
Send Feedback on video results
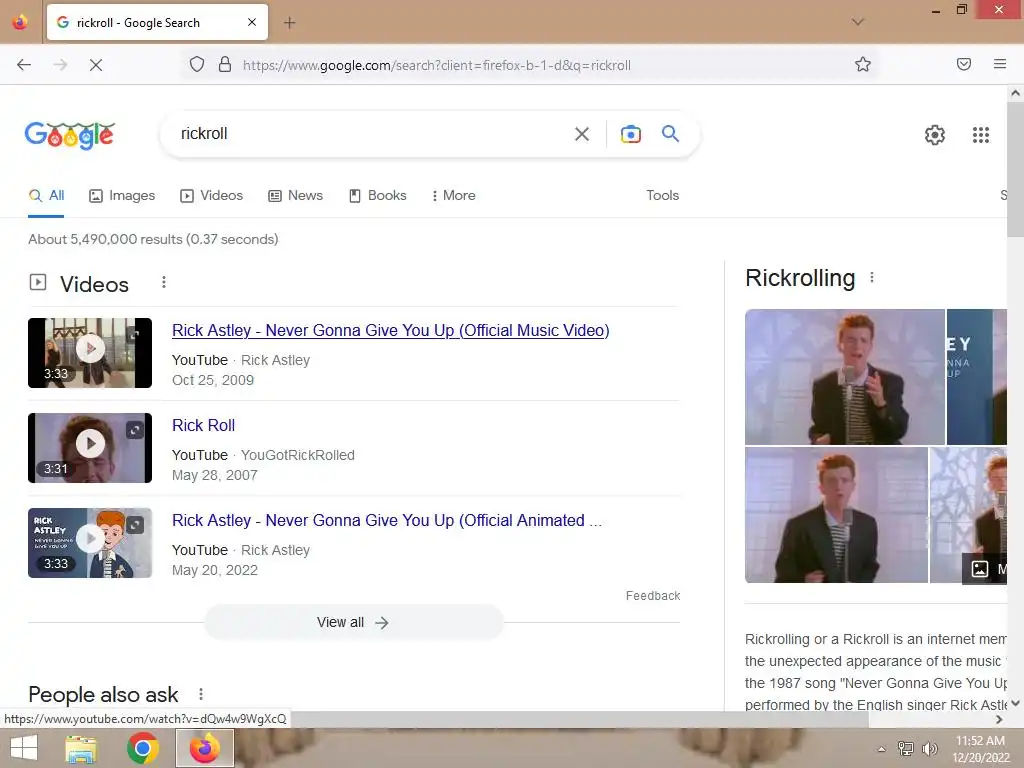coord(652,596)
